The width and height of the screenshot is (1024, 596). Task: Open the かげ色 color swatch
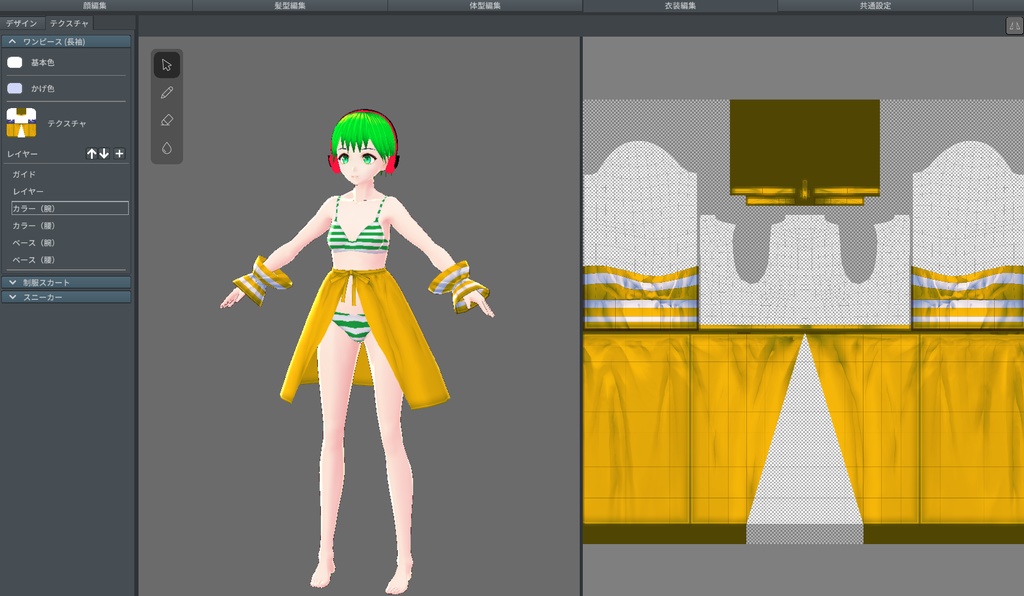click(15, 88)
